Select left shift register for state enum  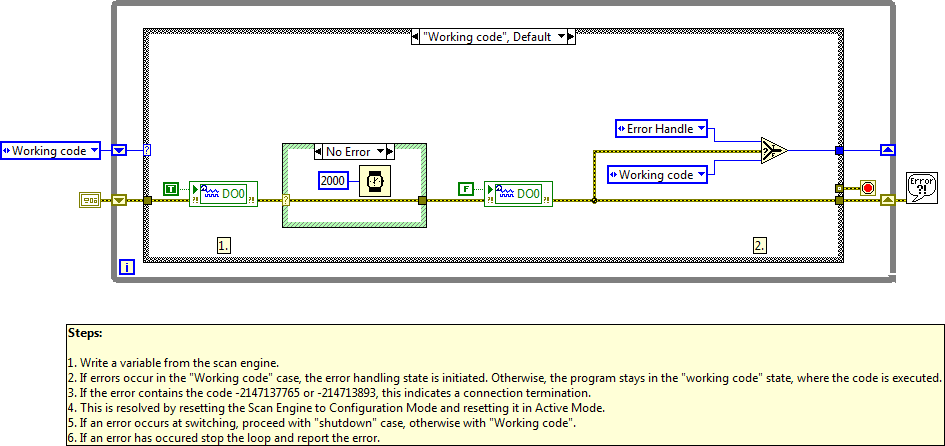119,150
